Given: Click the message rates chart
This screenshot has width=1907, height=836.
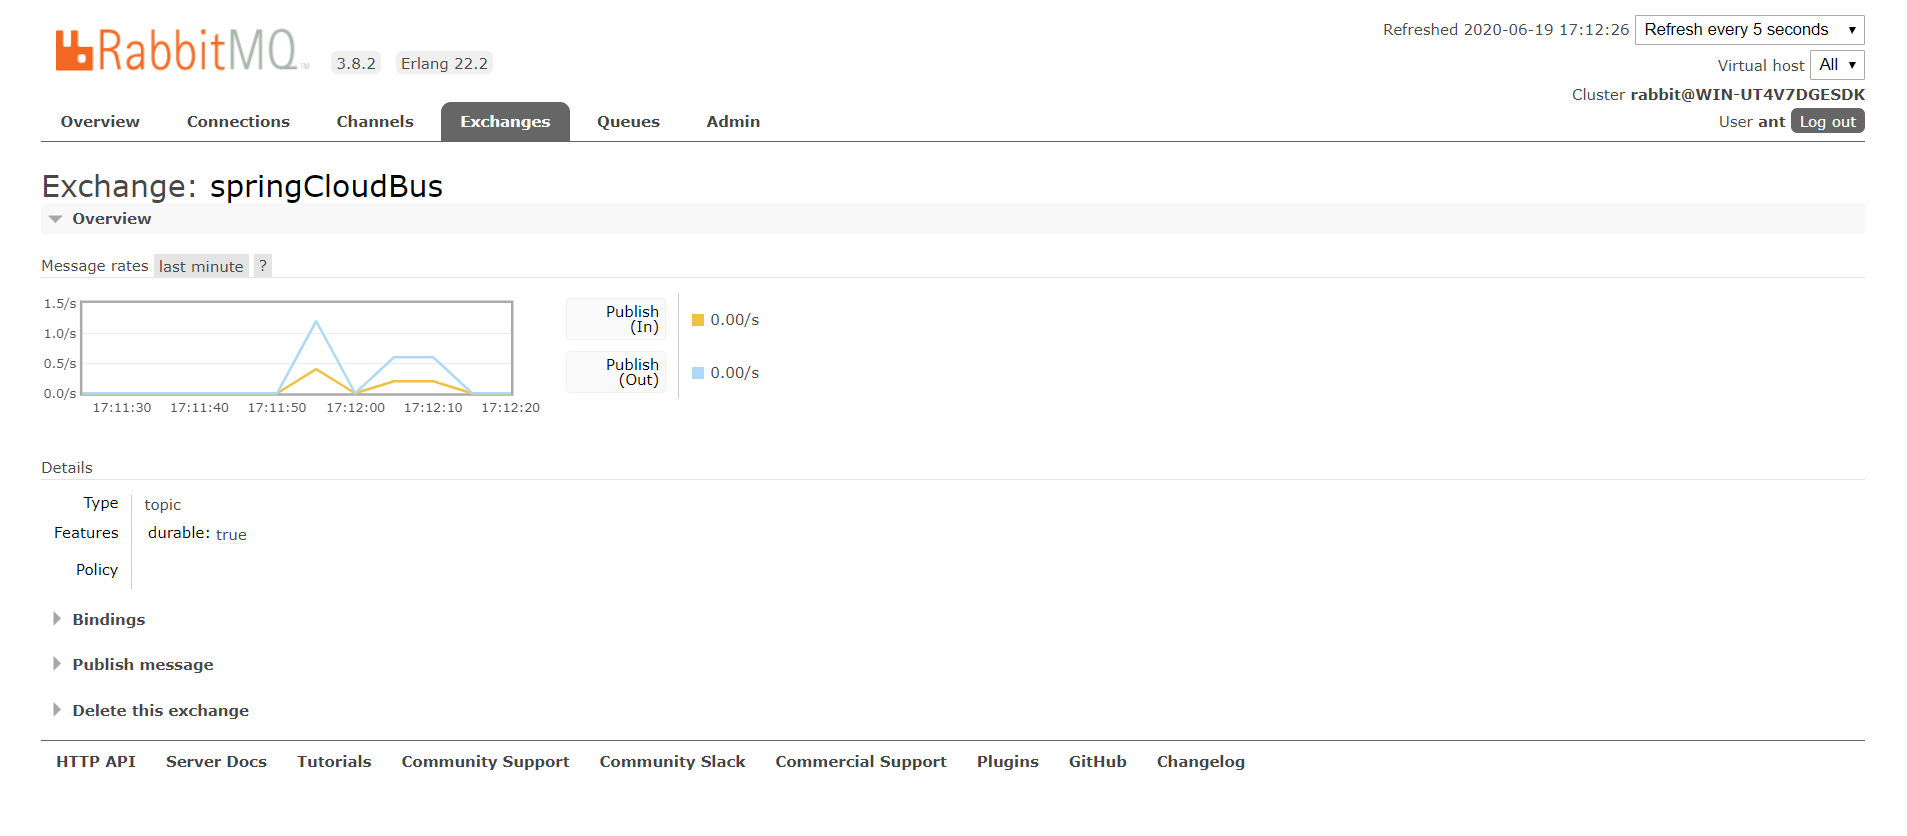Looking at the screenshot, I should point(297,348).
